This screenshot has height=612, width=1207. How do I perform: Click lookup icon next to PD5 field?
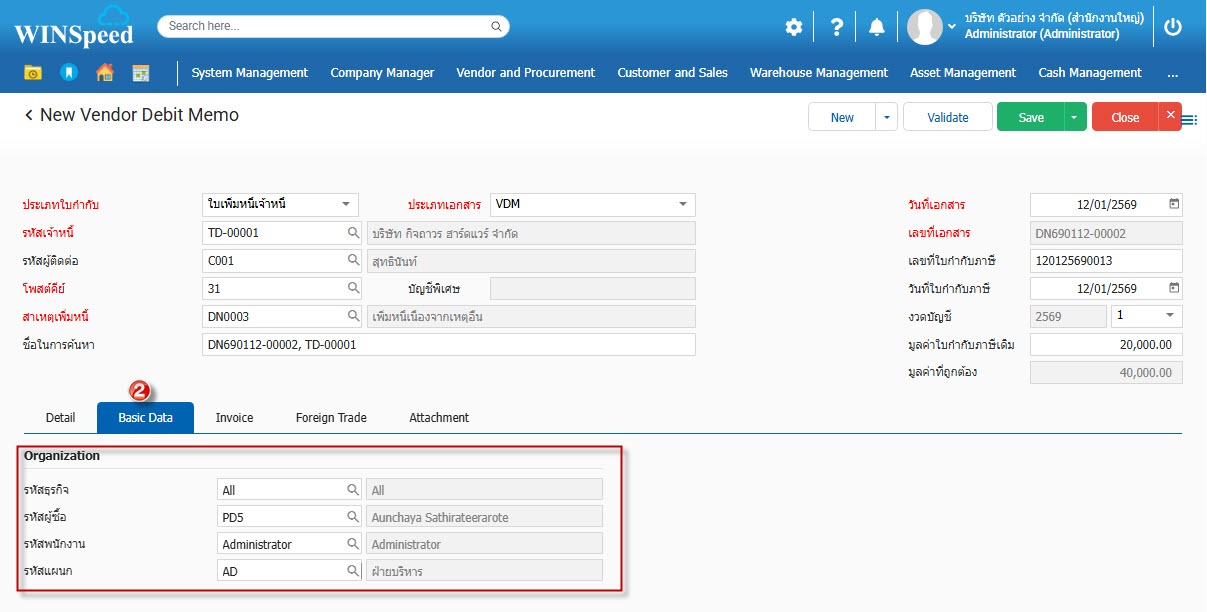[353, 517]
